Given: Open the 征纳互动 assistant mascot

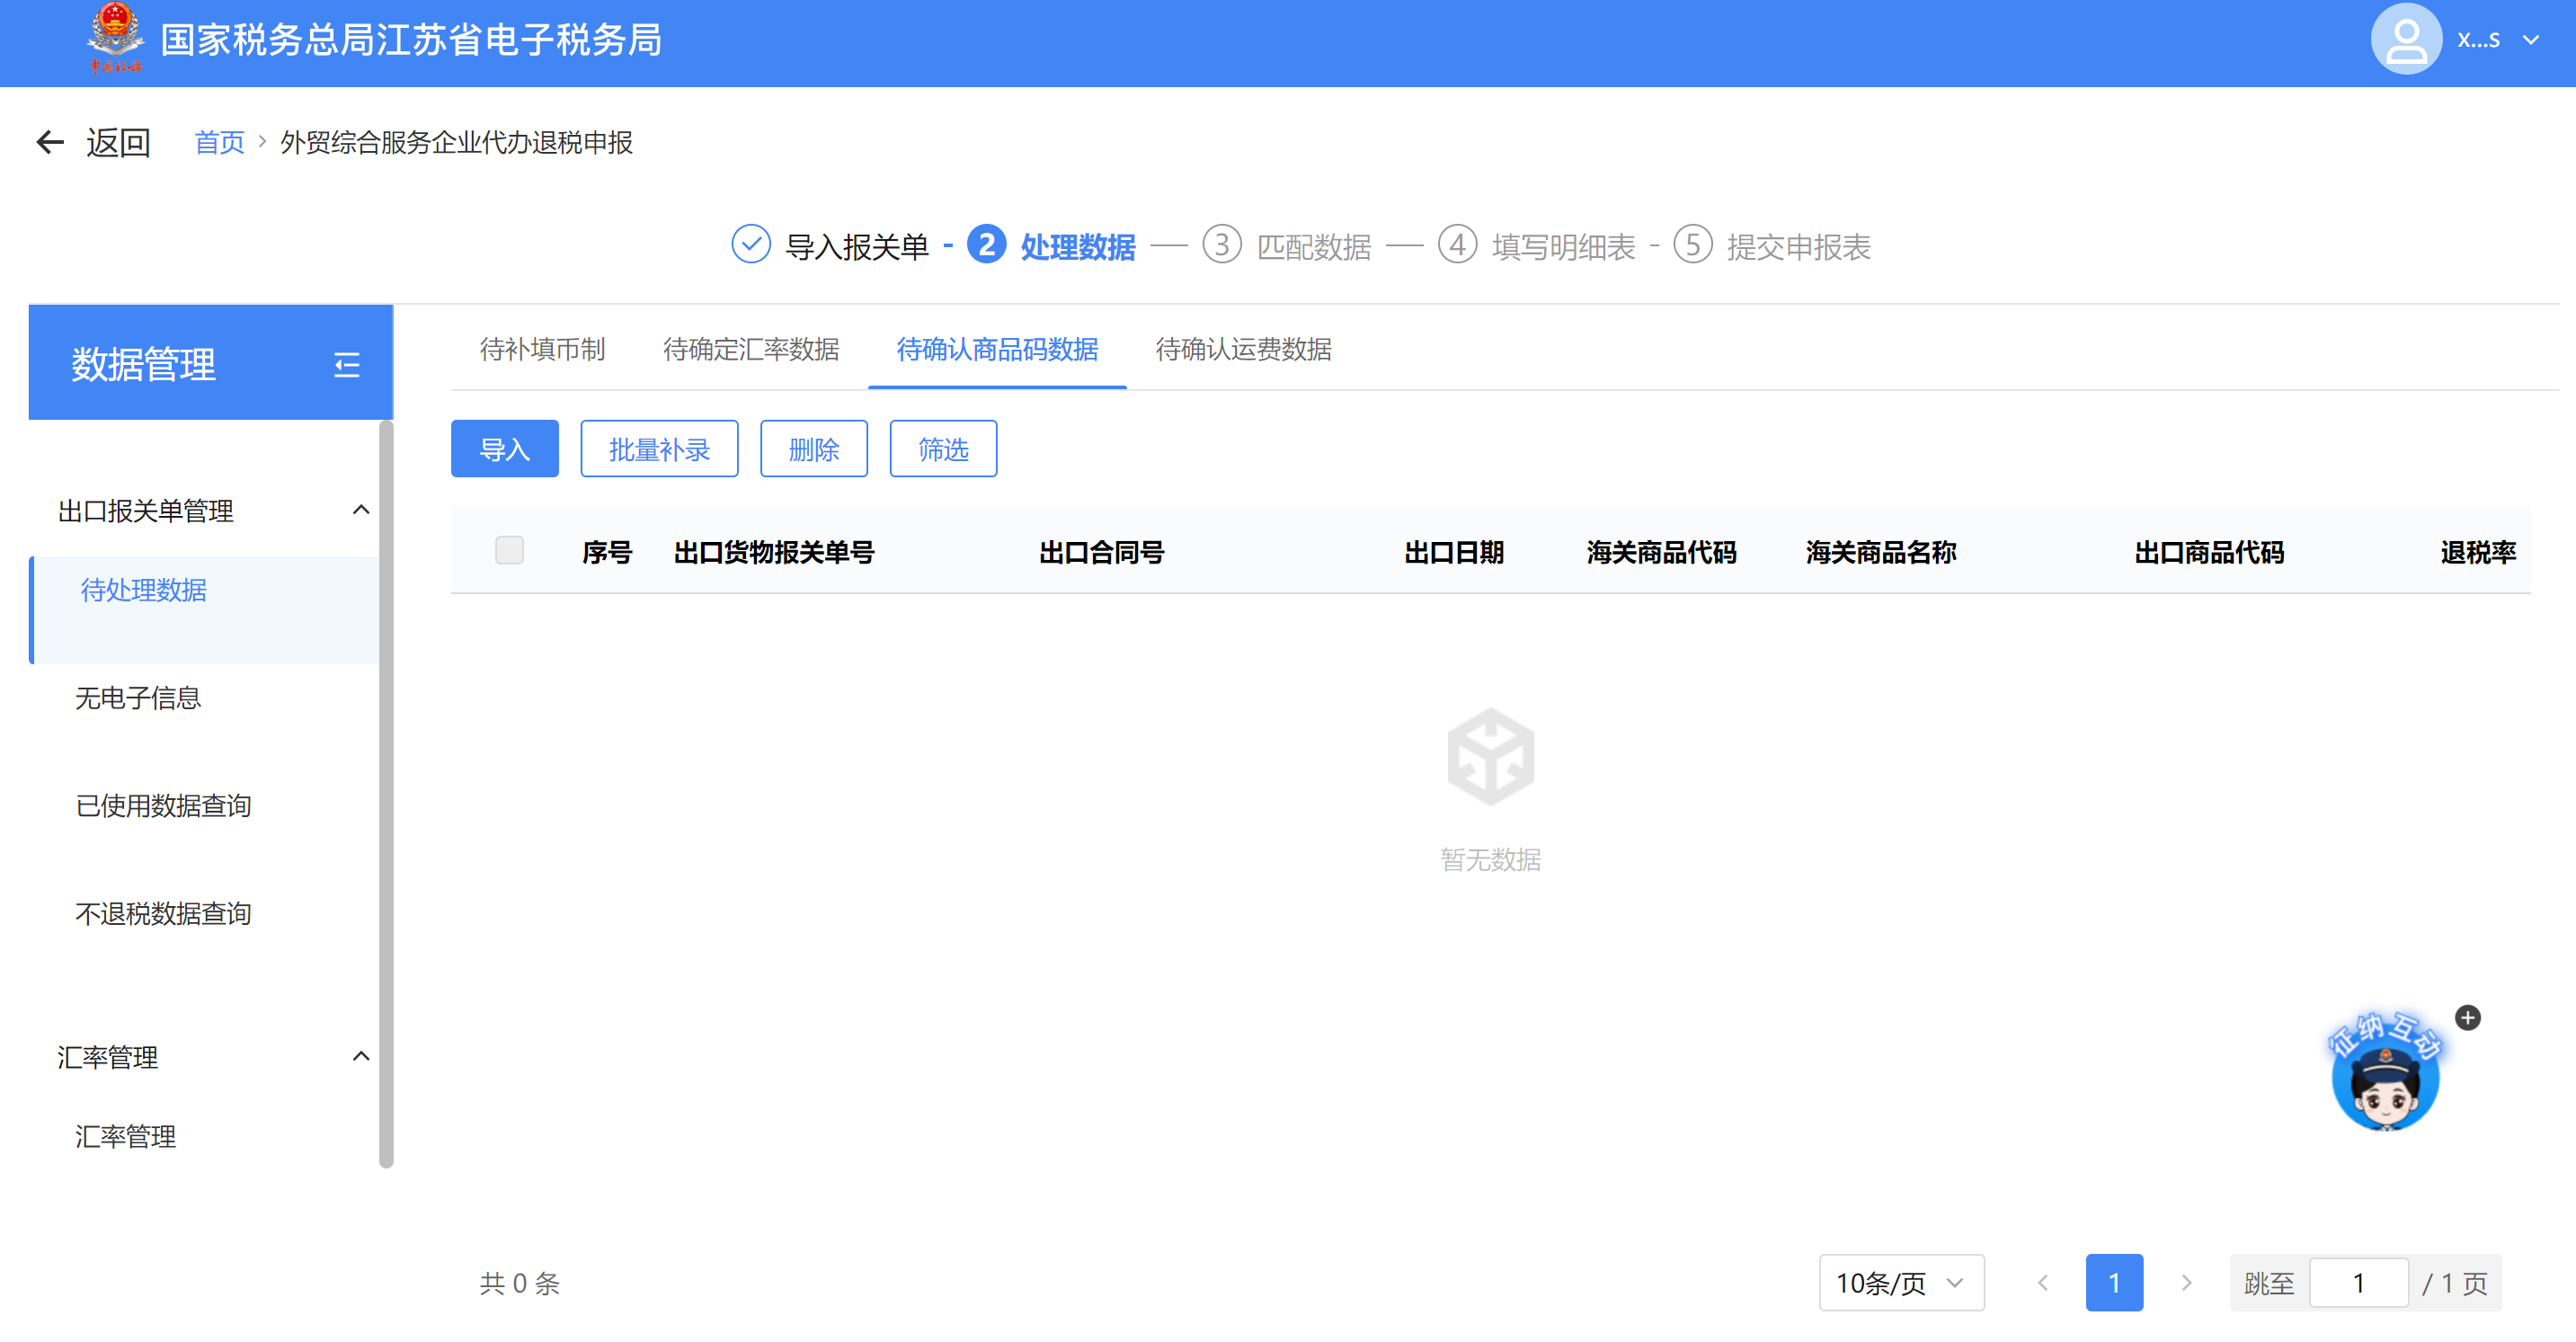Looking at the screenshot, I should [2385, 1080].
